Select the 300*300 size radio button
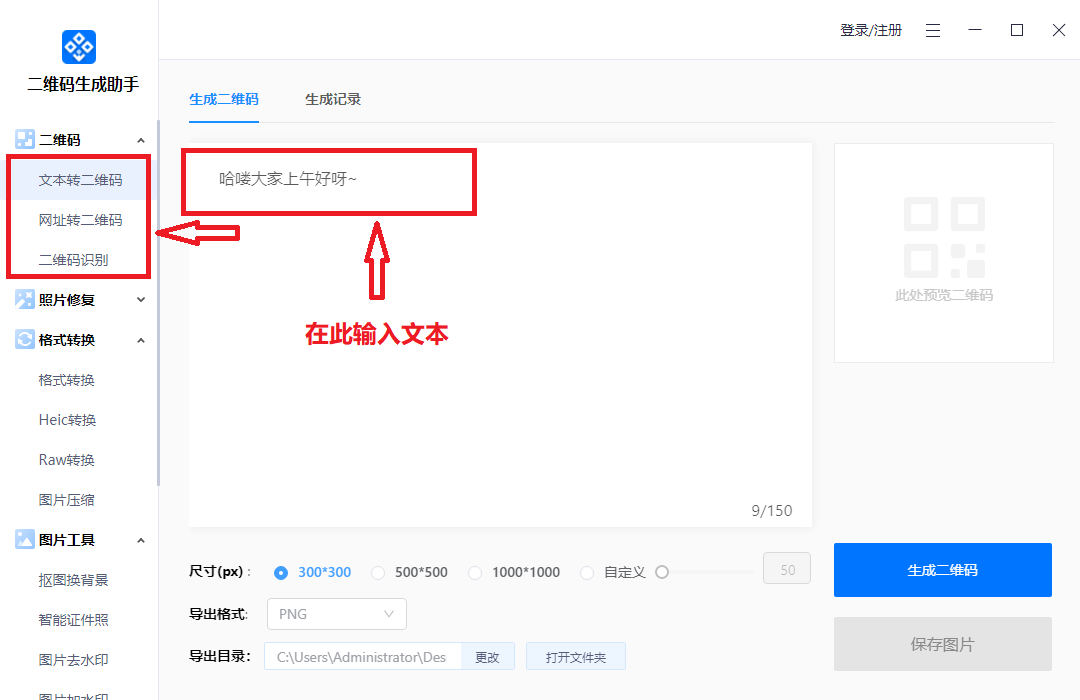Image resolution: width=1080 pixels, height=700 pixels. click(281, 573)
